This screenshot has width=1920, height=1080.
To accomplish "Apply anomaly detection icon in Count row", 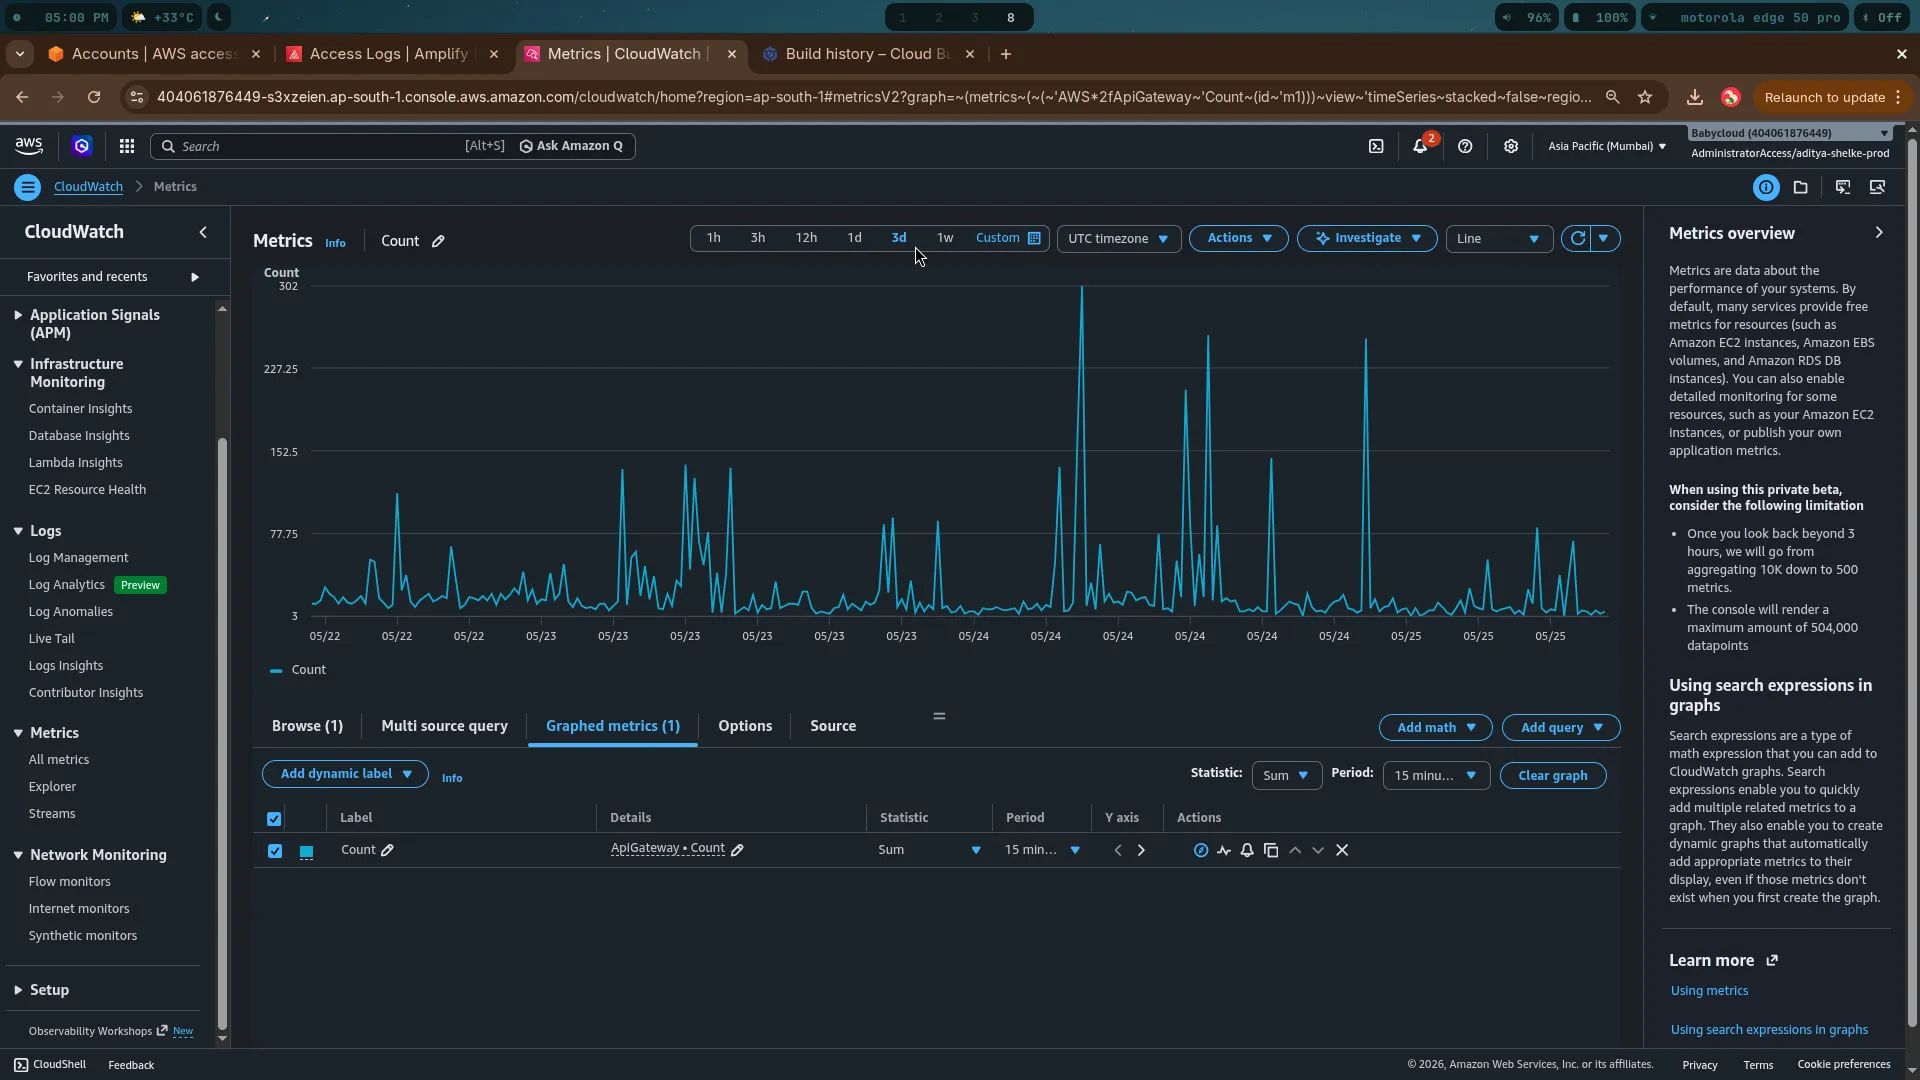I will click(x=1224, y=850).
